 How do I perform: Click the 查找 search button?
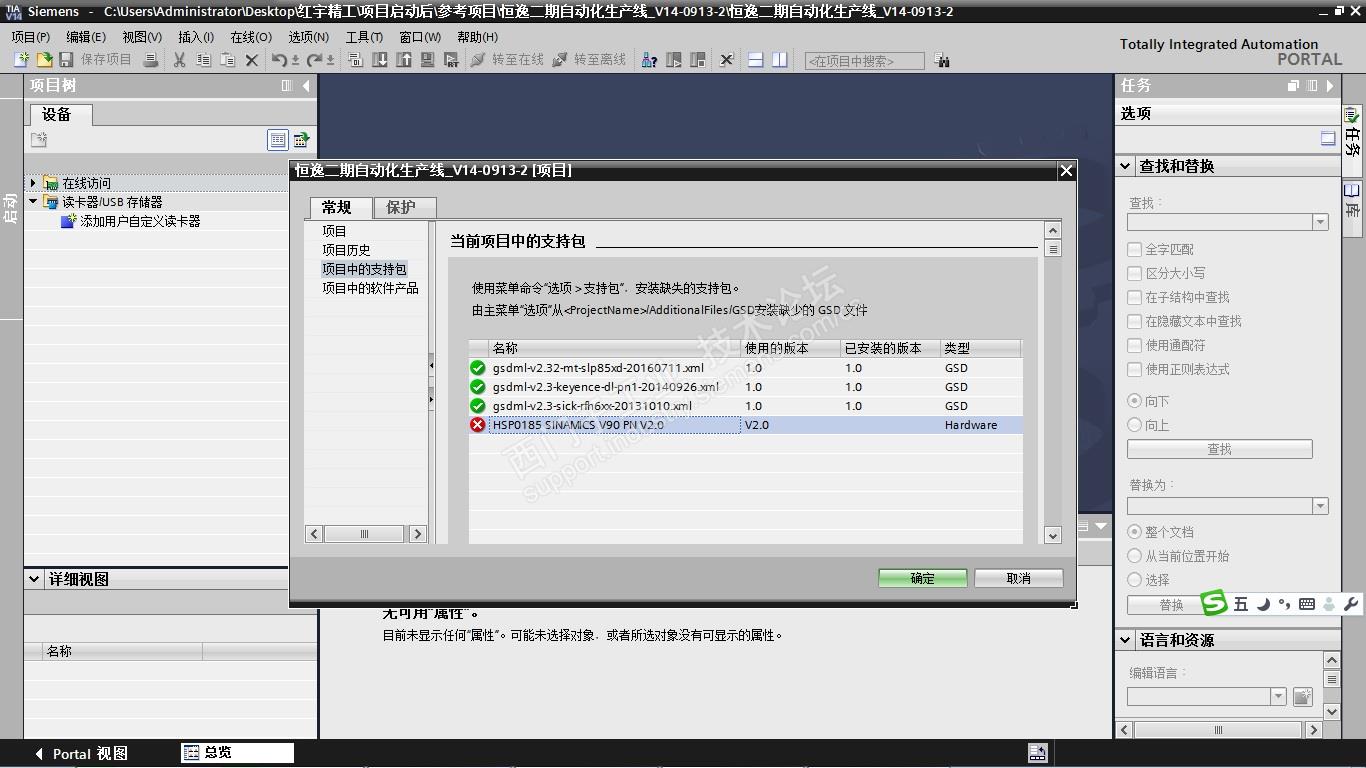[x=1220, y=449]
